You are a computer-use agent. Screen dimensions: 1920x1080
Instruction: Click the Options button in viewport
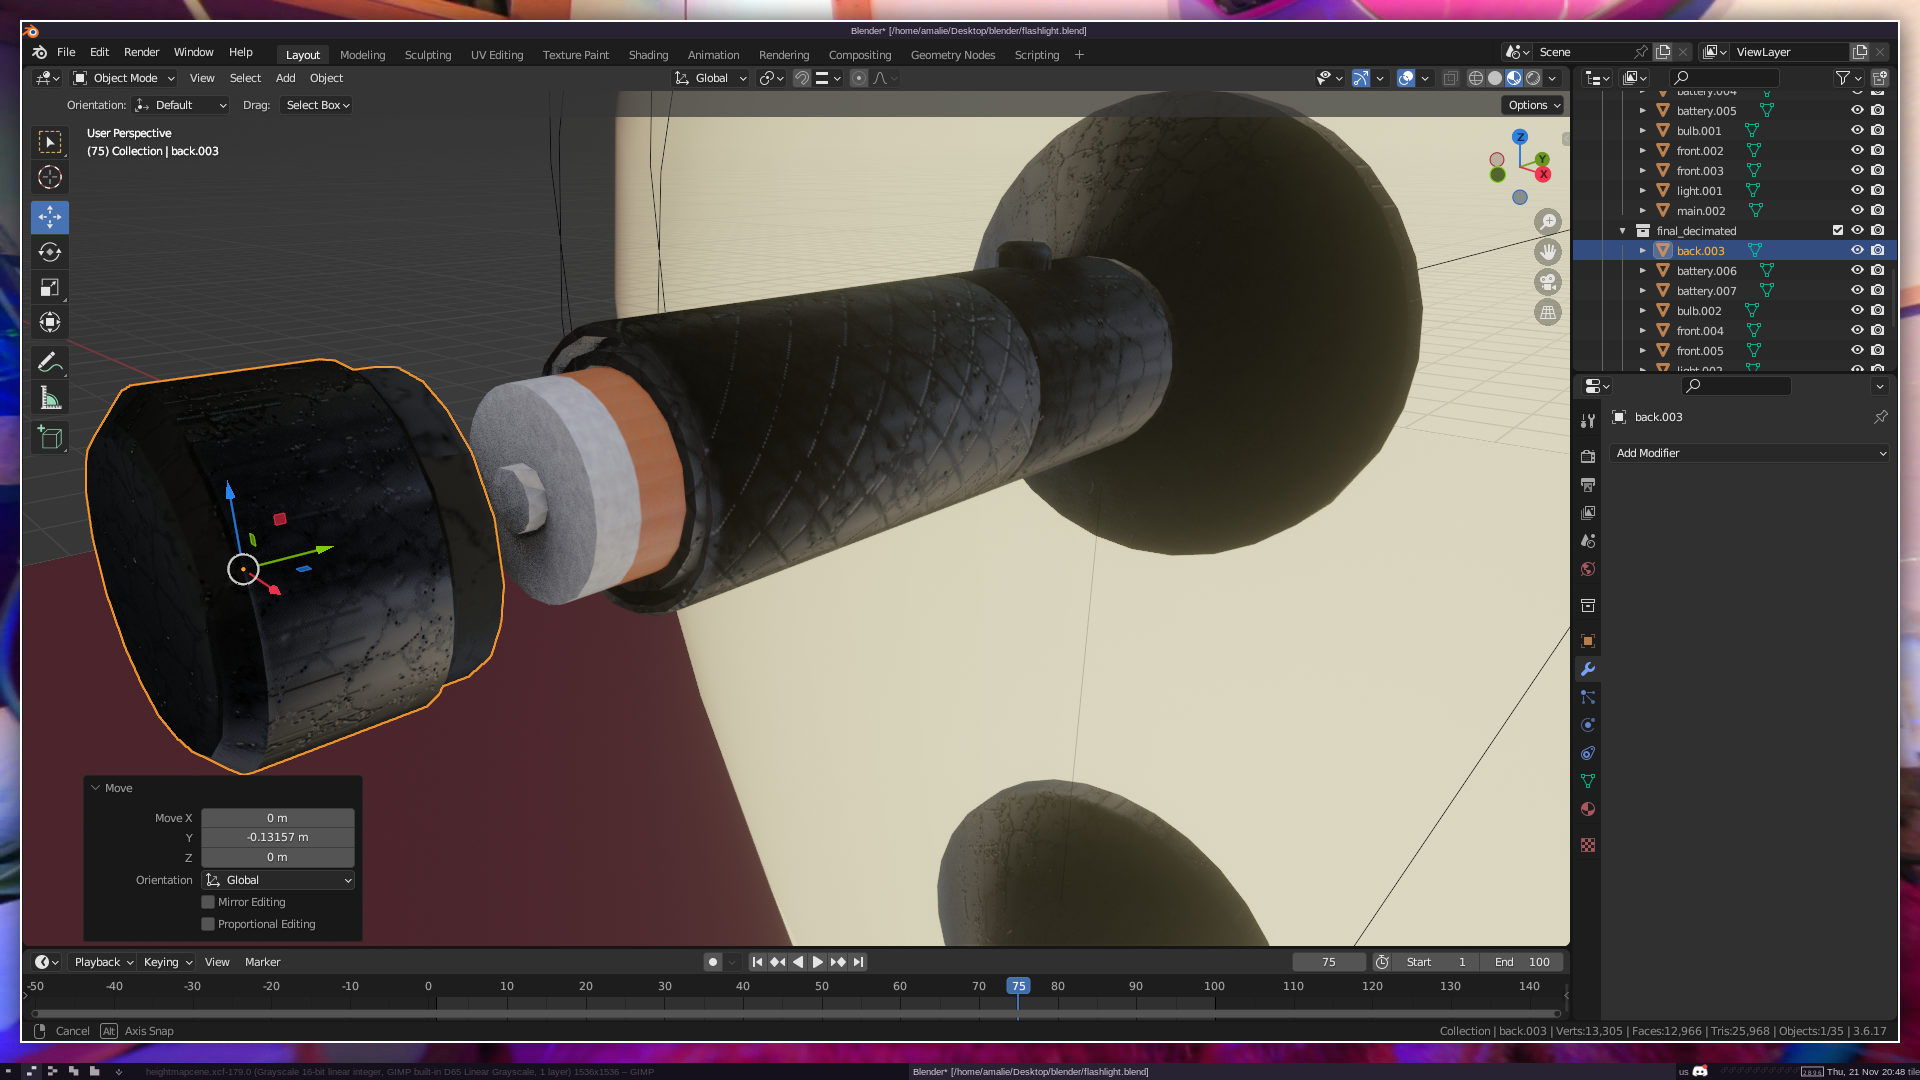(1533, 105)
